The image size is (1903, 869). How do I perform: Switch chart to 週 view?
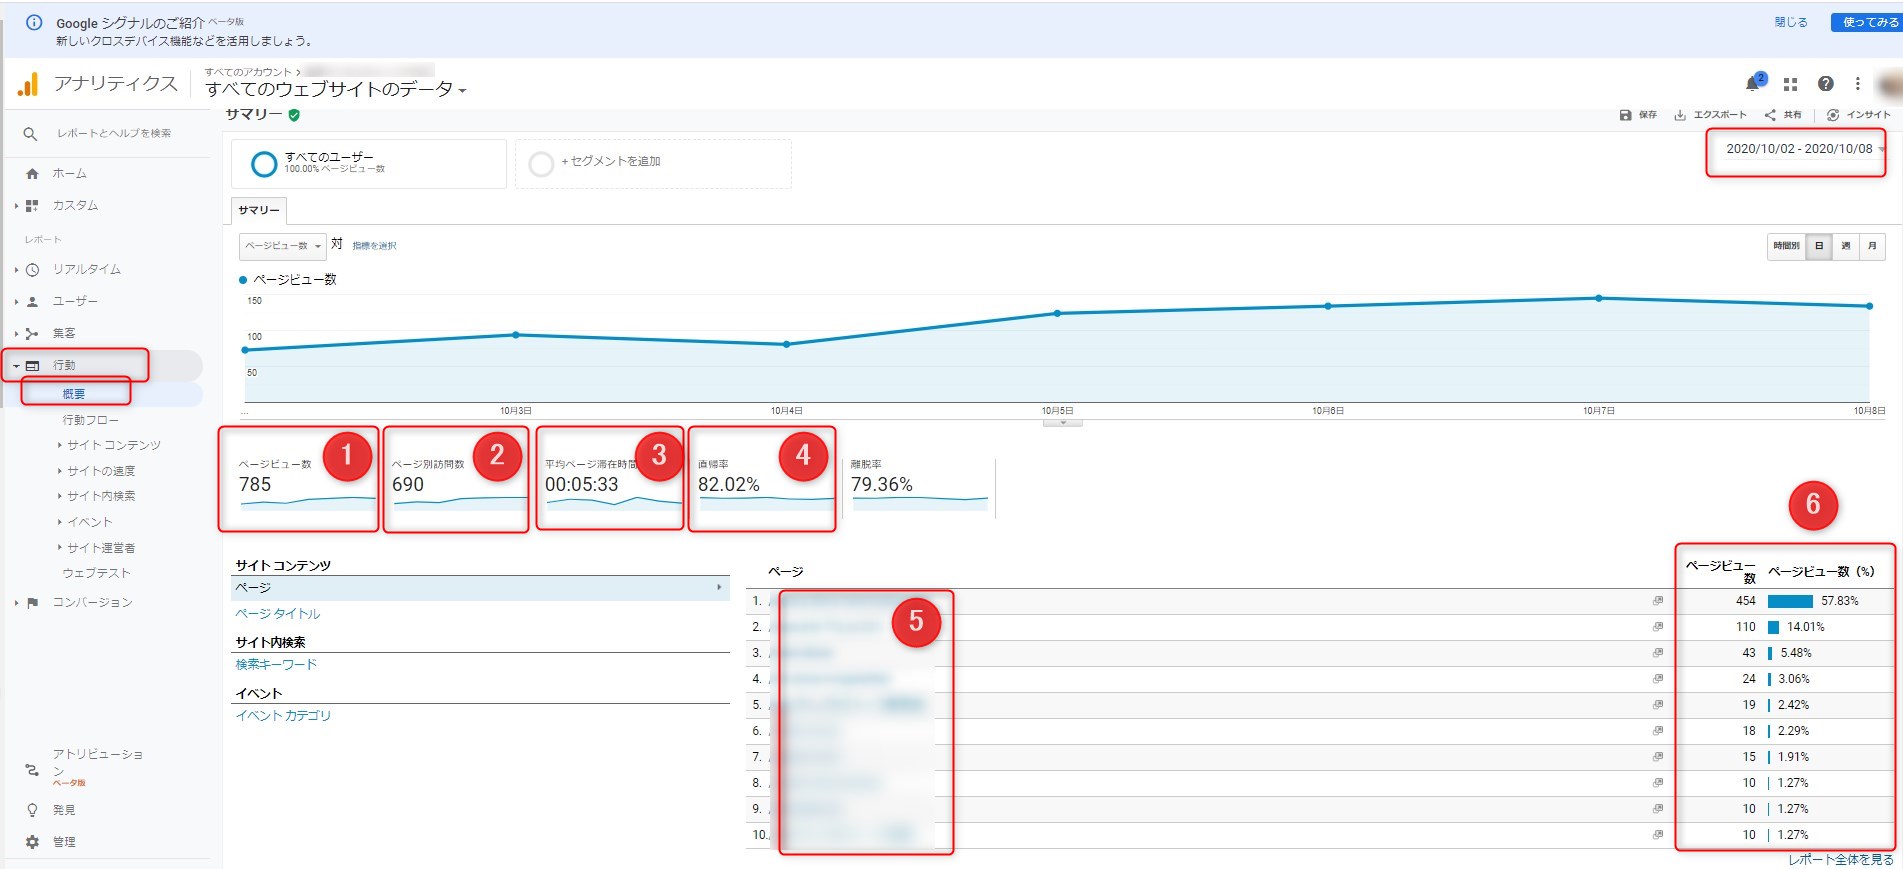tap(1845, 246)
